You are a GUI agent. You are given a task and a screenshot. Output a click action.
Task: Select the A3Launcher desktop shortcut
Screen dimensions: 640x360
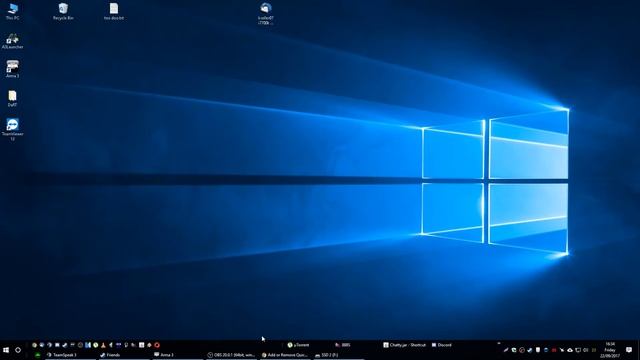[x=13, y=41]
